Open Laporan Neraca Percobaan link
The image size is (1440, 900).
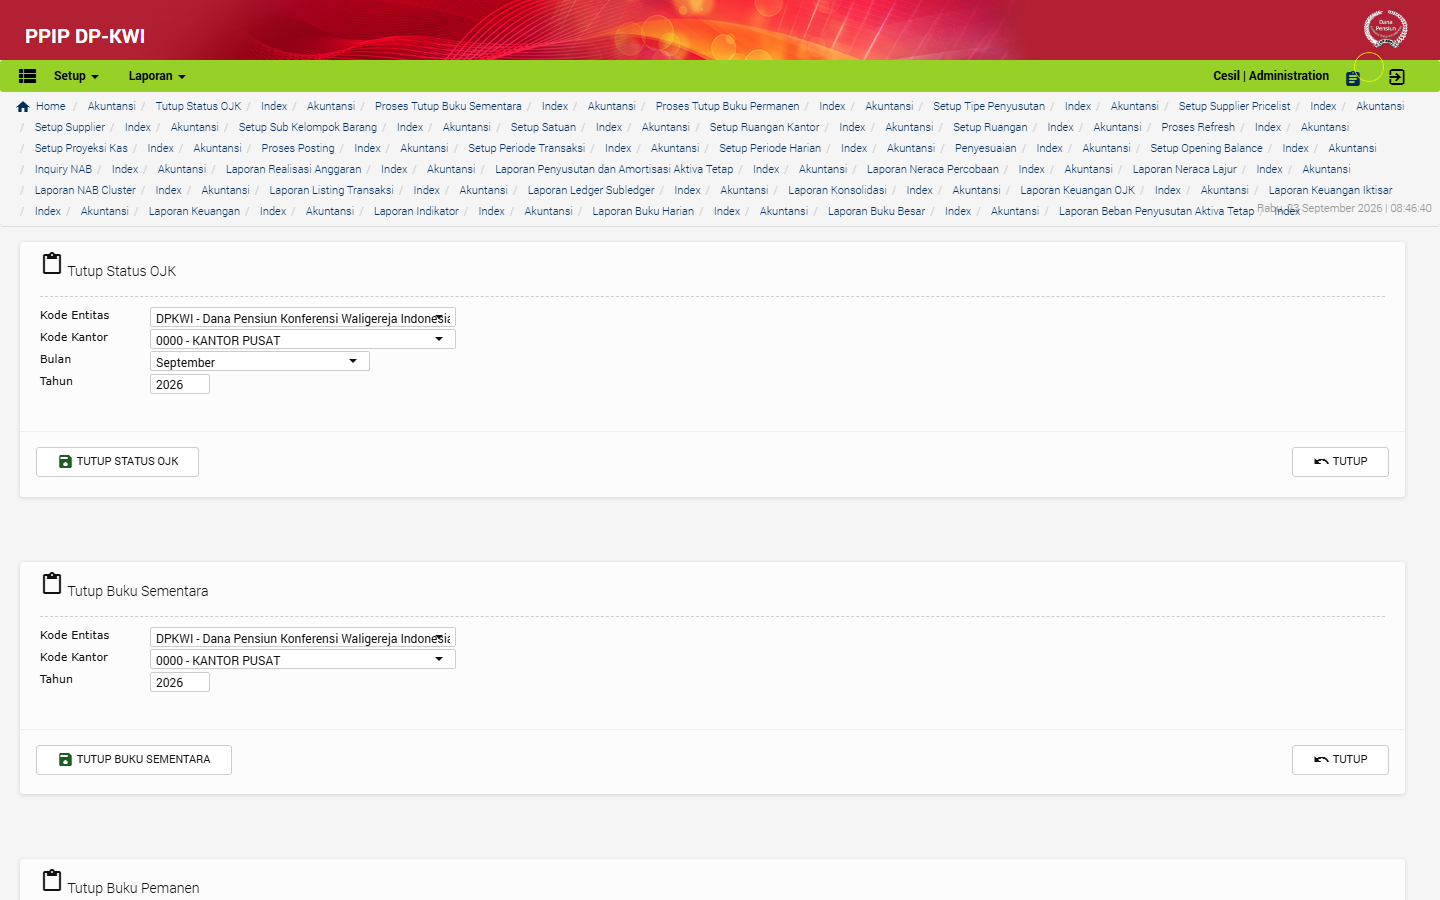point(932,169)
